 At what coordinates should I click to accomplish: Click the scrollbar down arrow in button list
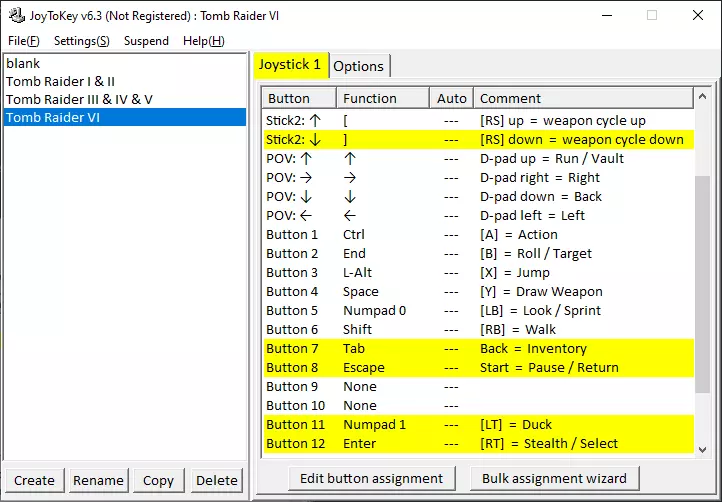(702, 449)
